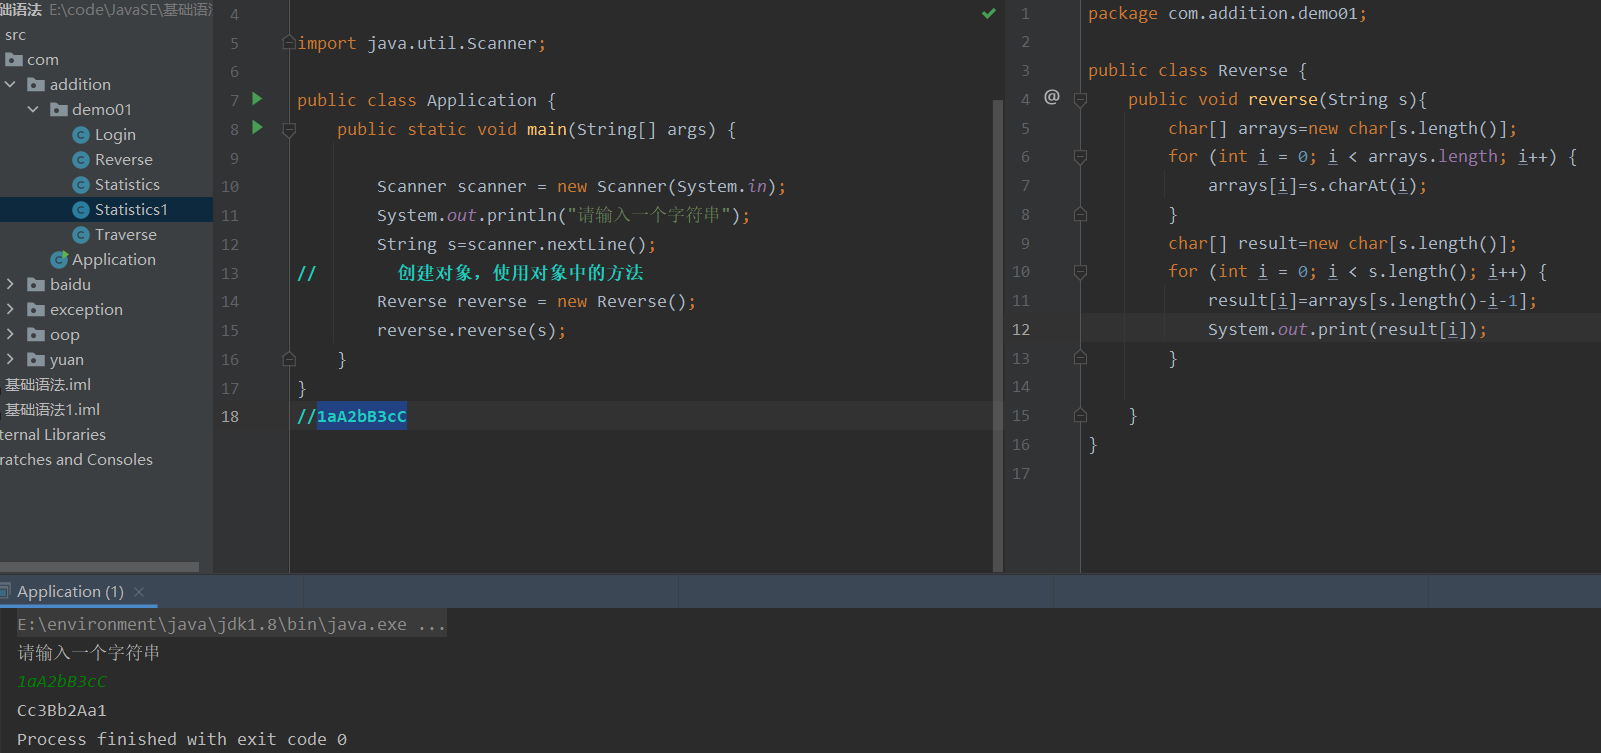Fold the main method in Application
1601x753 pixels.
289,130
